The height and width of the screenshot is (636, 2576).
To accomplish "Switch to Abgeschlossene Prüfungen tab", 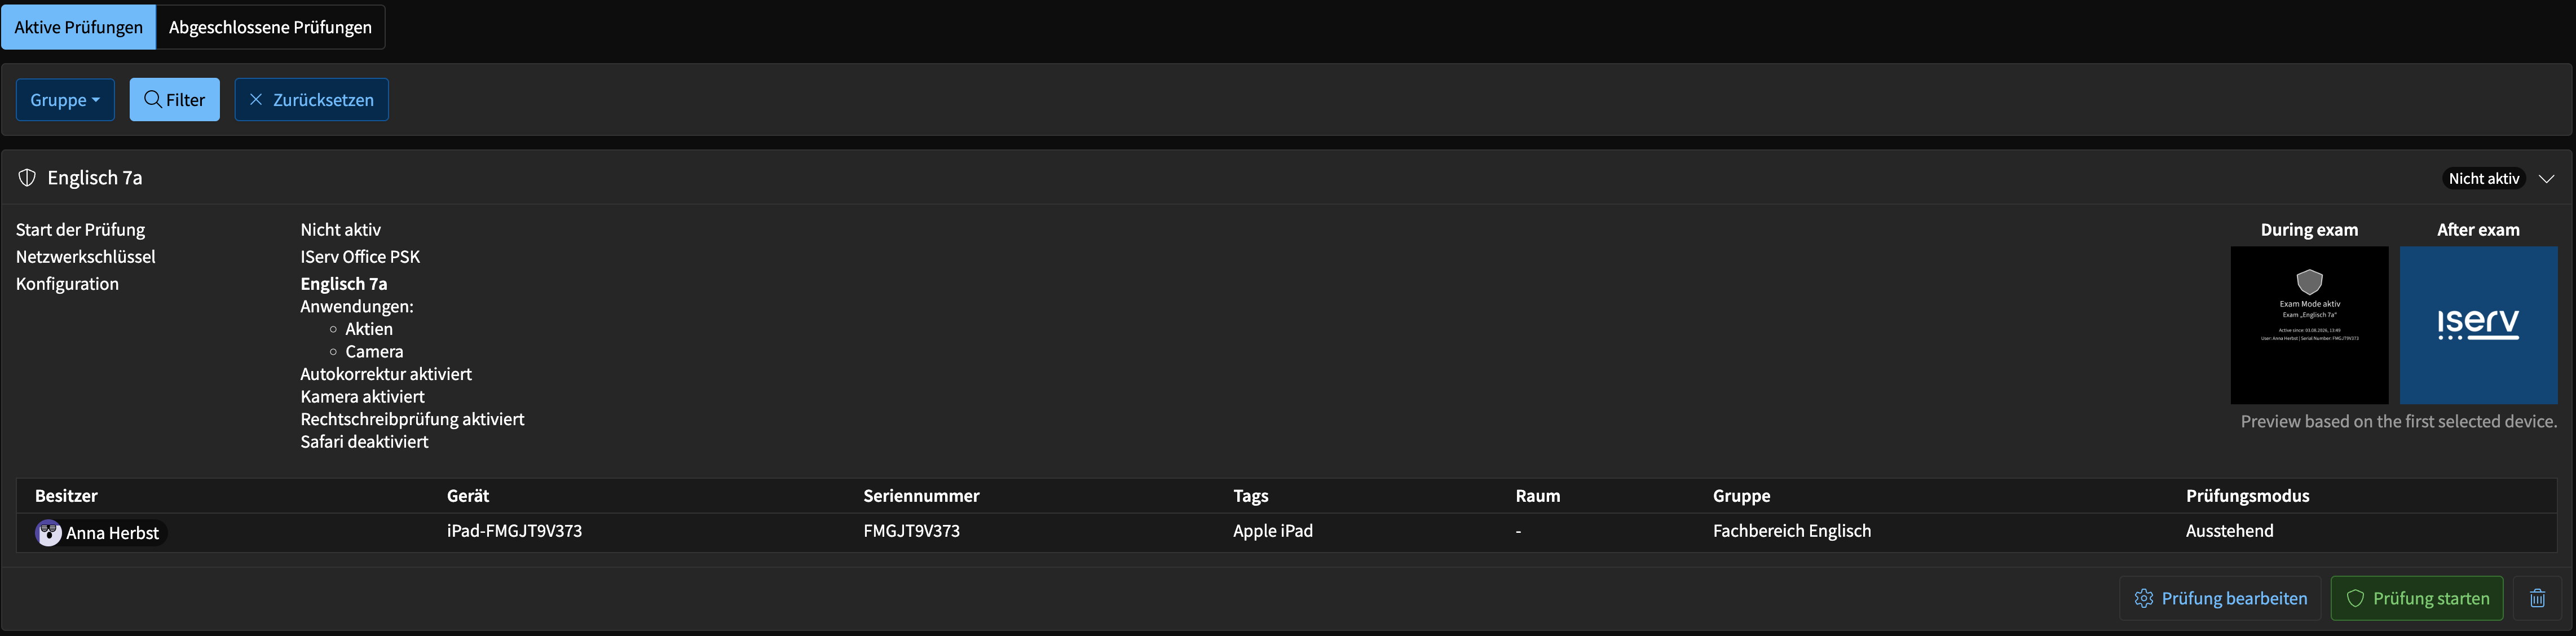I will click(x=270, y=27).
